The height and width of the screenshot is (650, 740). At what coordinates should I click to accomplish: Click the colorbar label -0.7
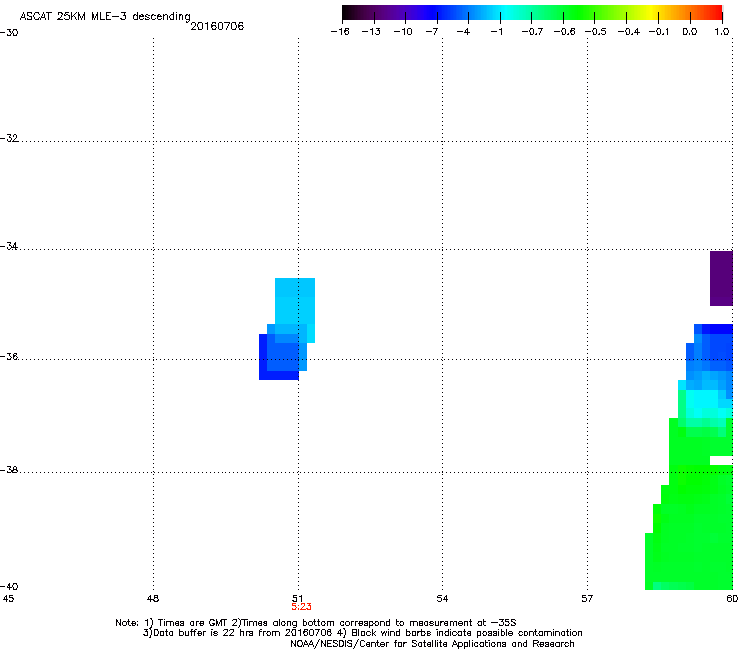(x=532, y=32)
